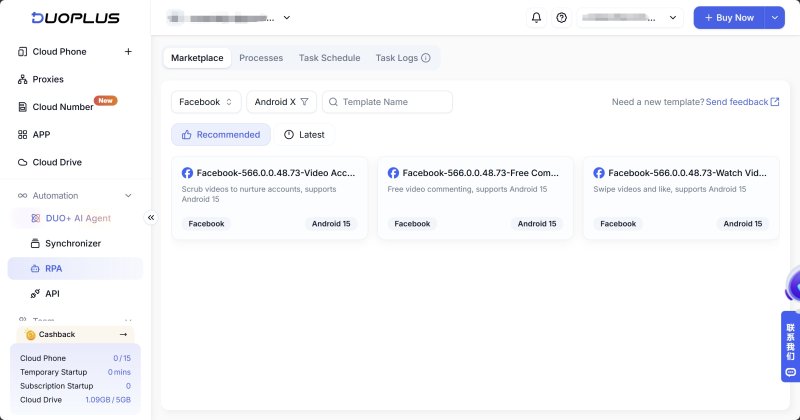
Task: Click the Cloud Number document icon
Action: click(x=22, y=107)
